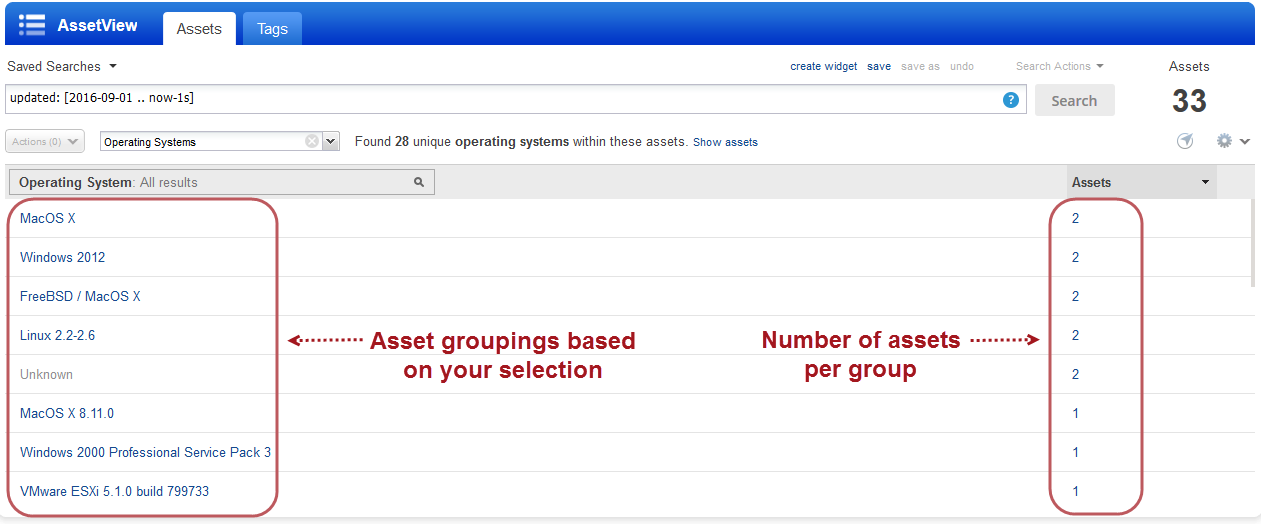Image resolution: width=1261 pixels, height=524 pixels.
Task: Select the Unknown operating system row
Action: [x=46, y=374]
